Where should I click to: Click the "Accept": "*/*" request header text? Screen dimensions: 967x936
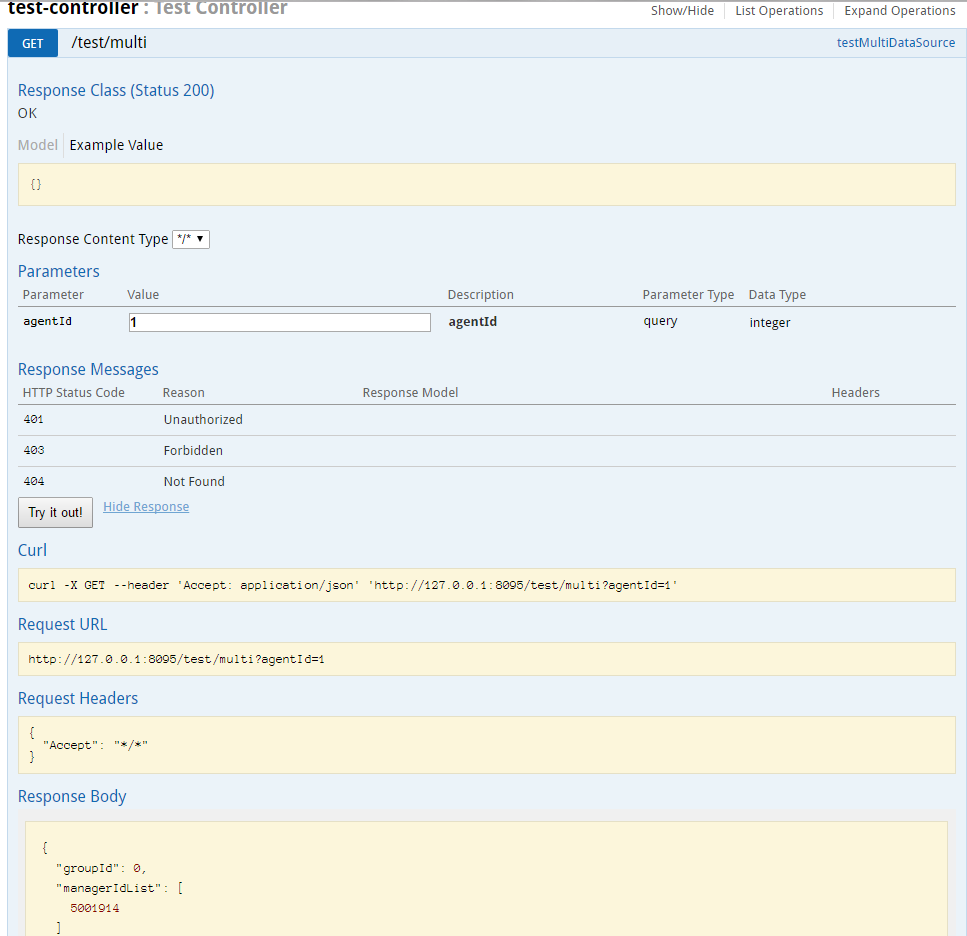tap(96, 745)
